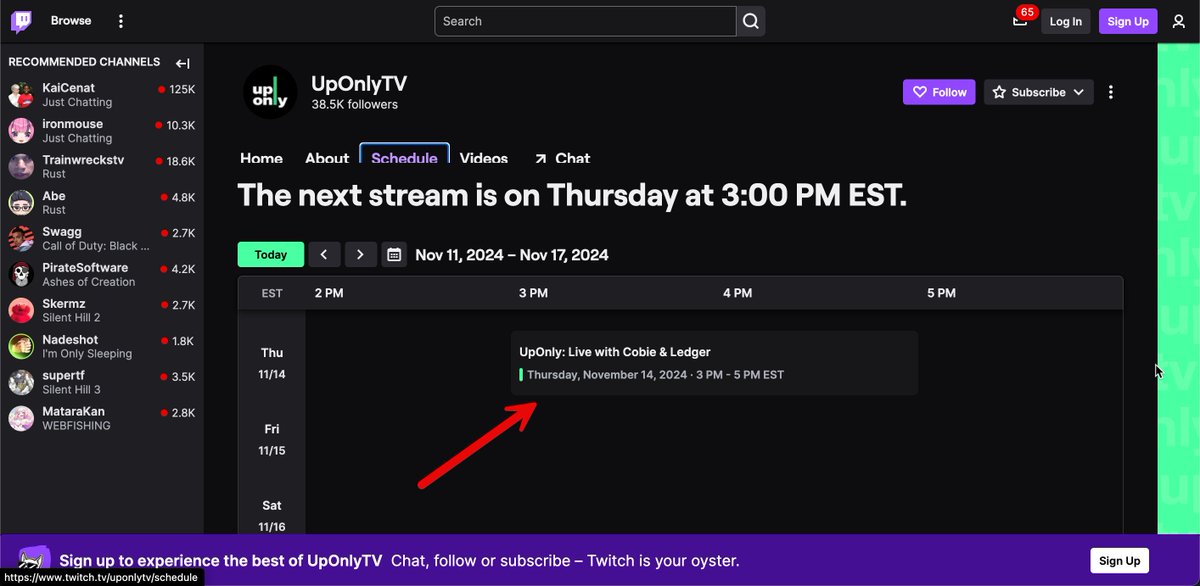
Task: Open the About tab
Action: click(x=327, y=158)
